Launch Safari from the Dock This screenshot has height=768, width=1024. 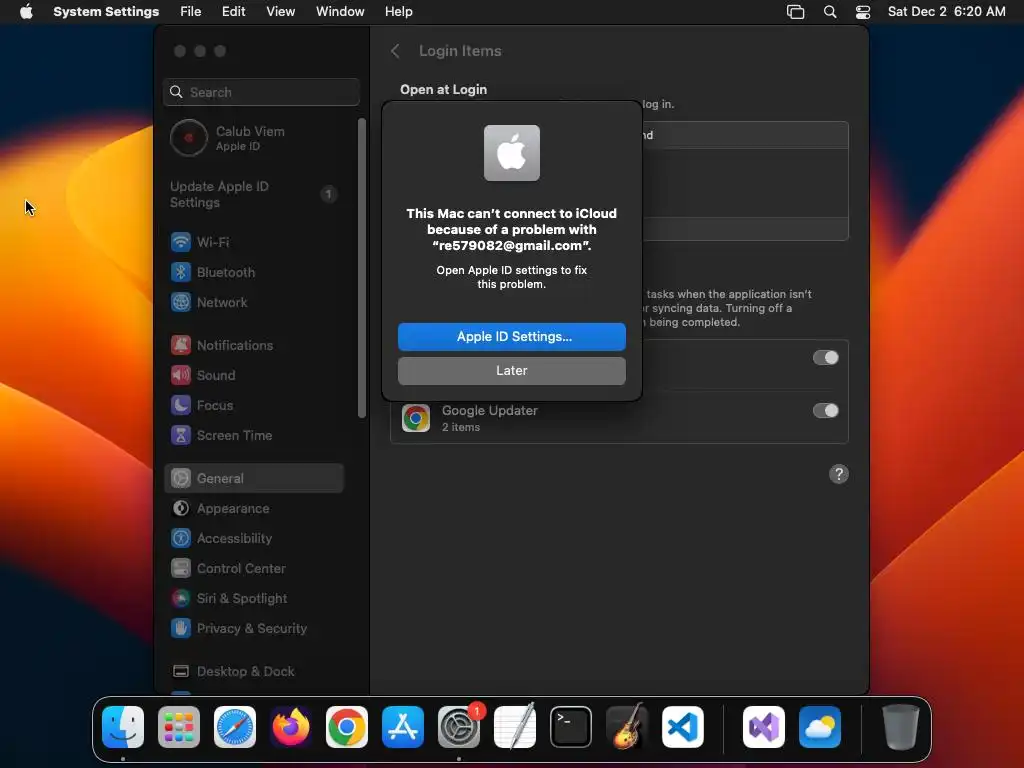(235, 727)
